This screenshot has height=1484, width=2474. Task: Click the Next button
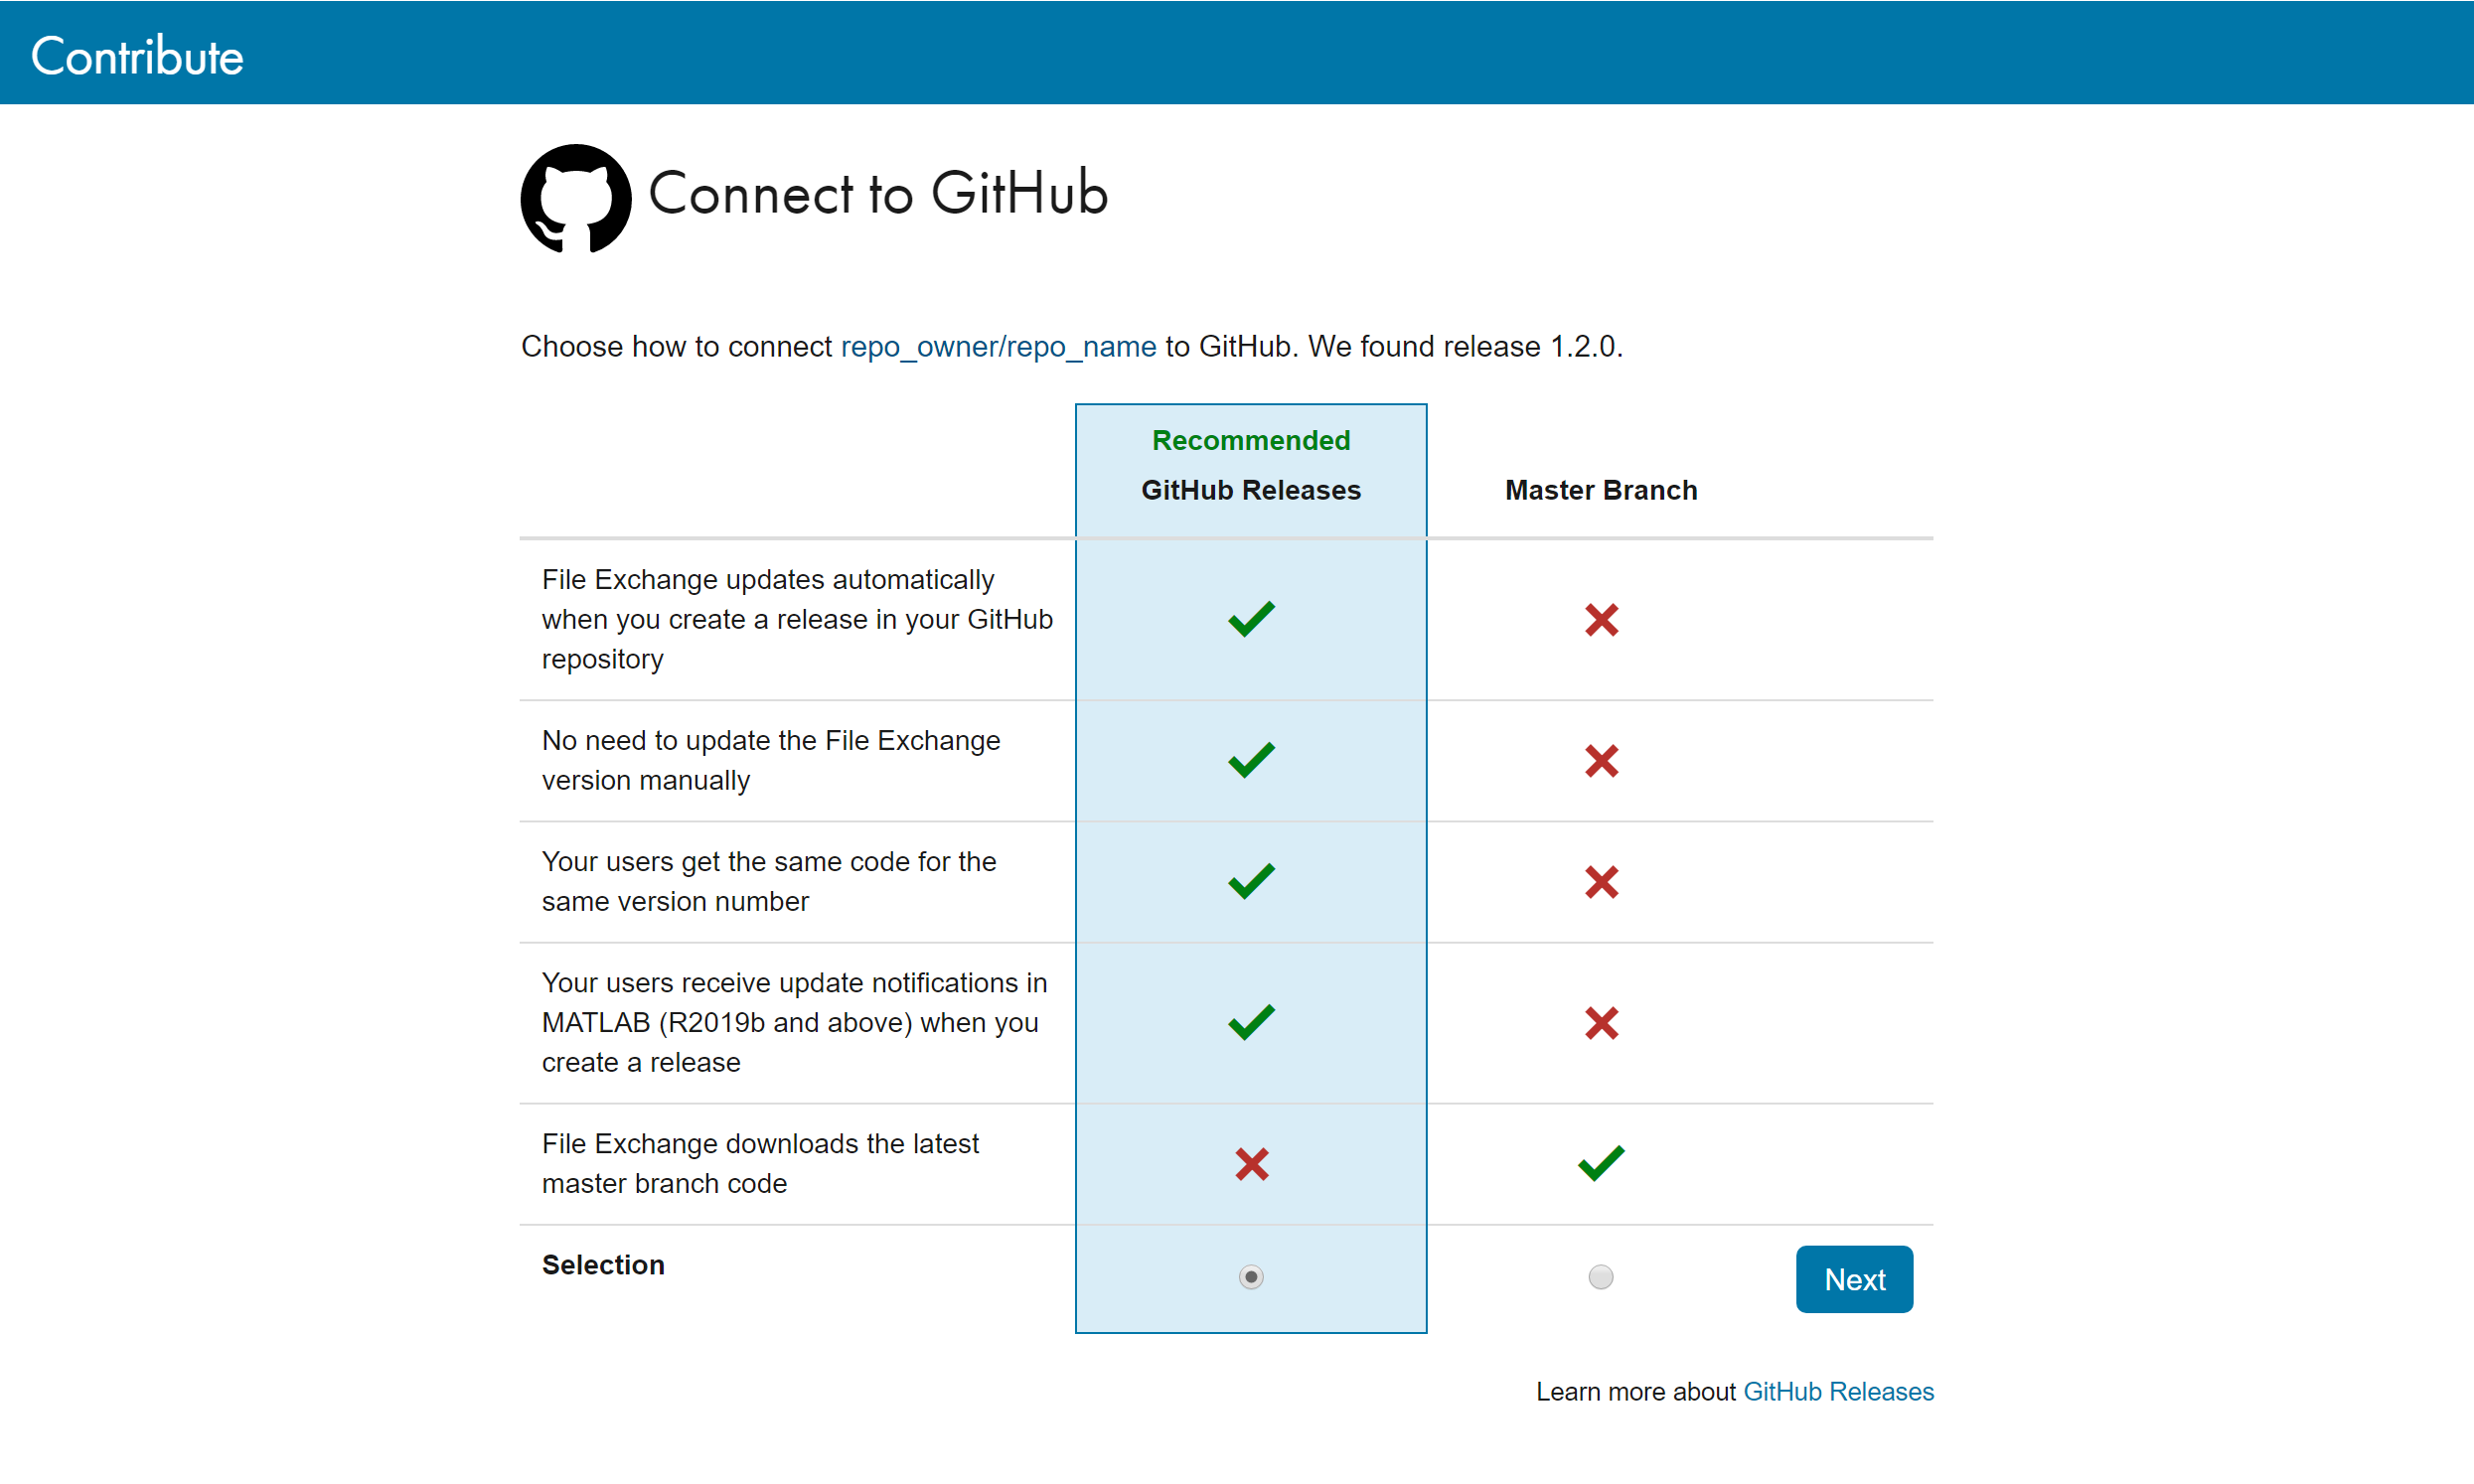click(x=1853, y=1279)
